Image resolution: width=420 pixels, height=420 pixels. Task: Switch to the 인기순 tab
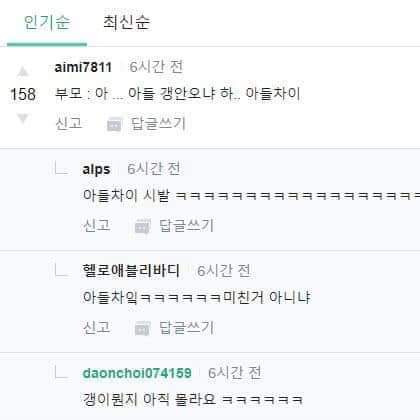pyautogui.click(x=47, y=22)
